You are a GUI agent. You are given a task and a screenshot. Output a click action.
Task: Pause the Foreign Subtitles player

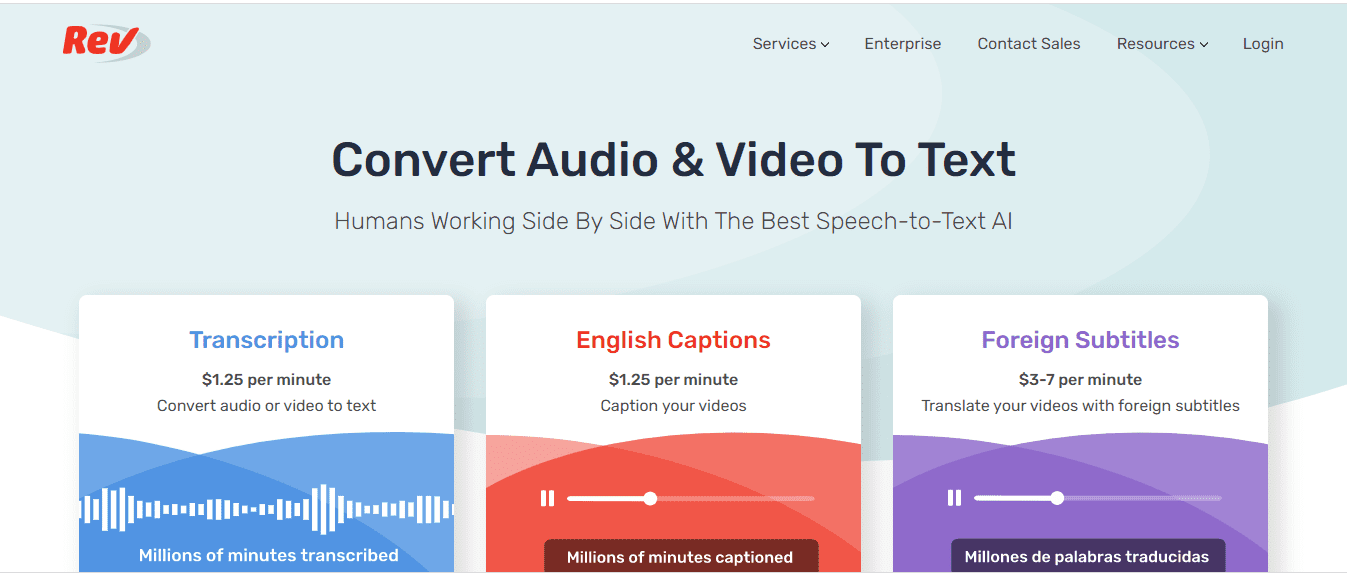click(954, 498)
